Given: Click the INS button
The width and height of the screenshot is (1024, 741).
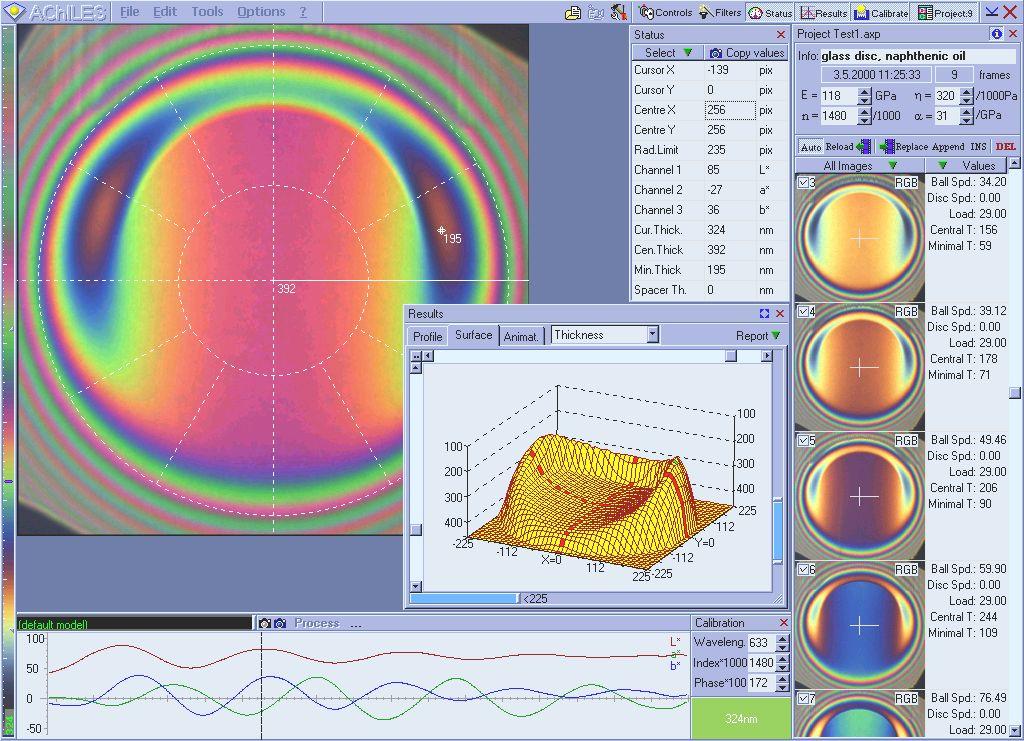Looking at the screenshot, I should coord(978,147).
